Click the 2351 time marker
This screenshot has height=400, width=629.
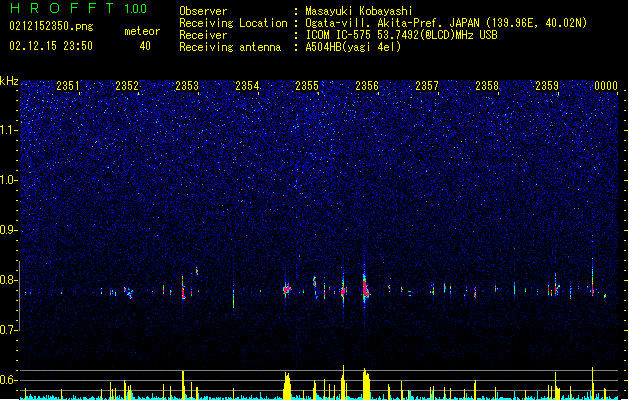[67, 86]
